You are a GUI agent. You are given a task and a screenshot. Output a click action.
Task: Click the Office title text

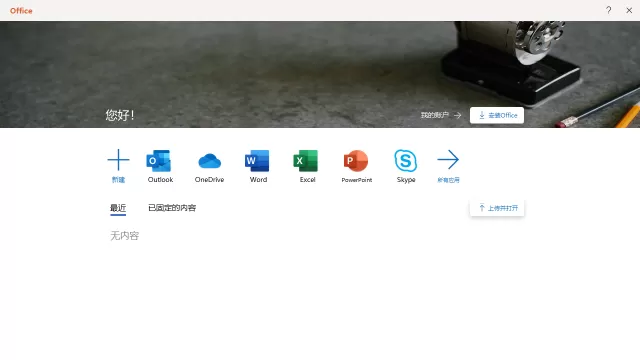coord(21,11)
